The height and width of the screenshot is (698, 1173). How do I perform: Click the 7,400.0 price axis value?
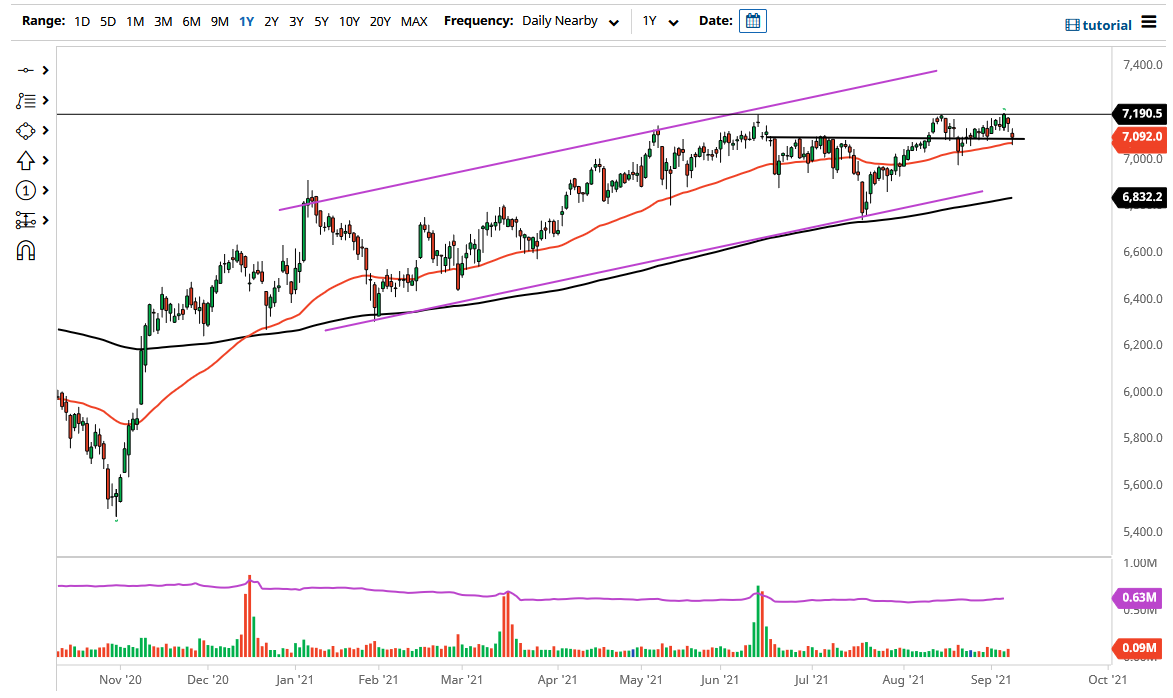point(1142,65)
